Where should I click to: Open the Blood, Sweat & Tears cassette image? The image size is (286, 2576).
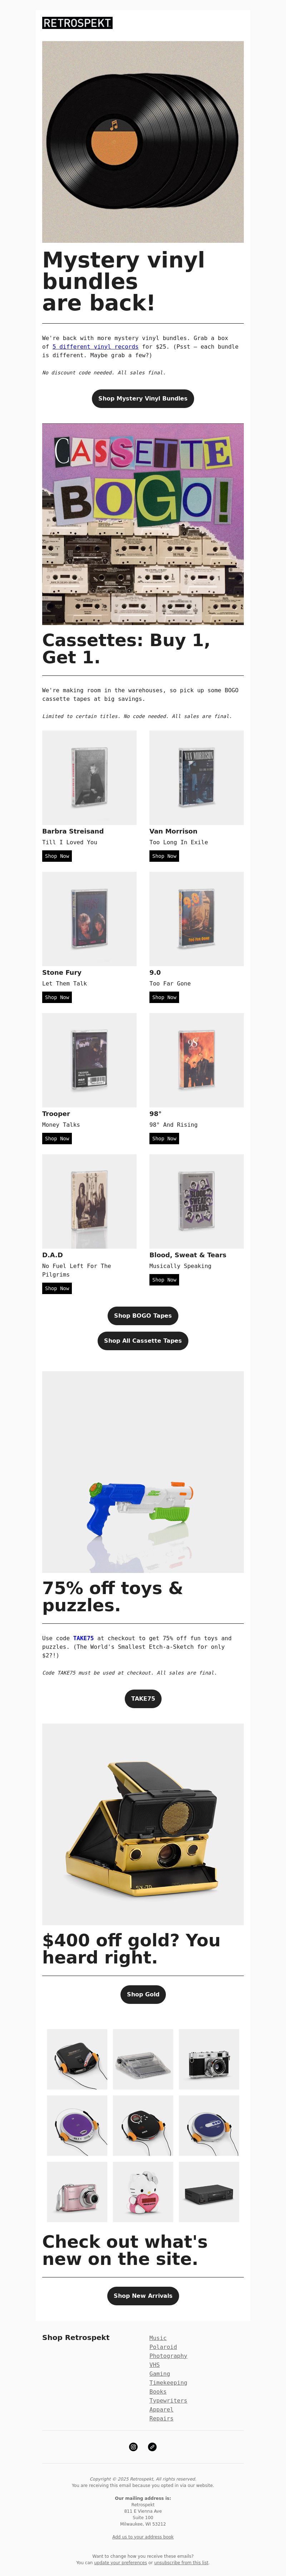click(196, 1201)
